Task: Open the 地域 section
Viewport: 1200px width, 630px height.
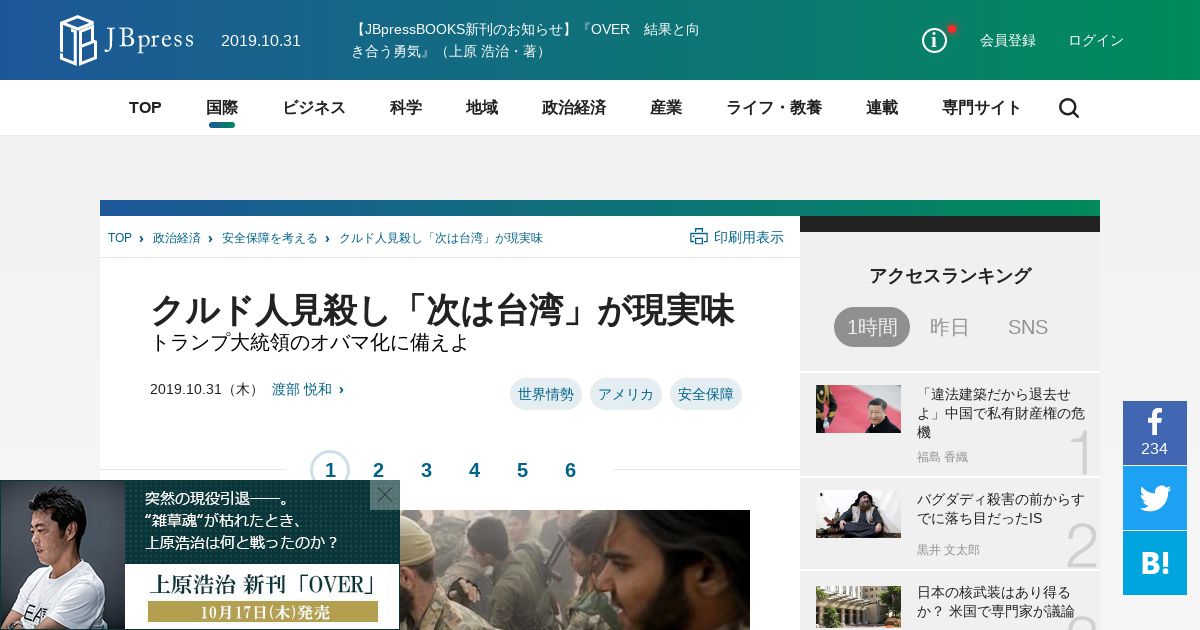Action: (x=482, y=108)
